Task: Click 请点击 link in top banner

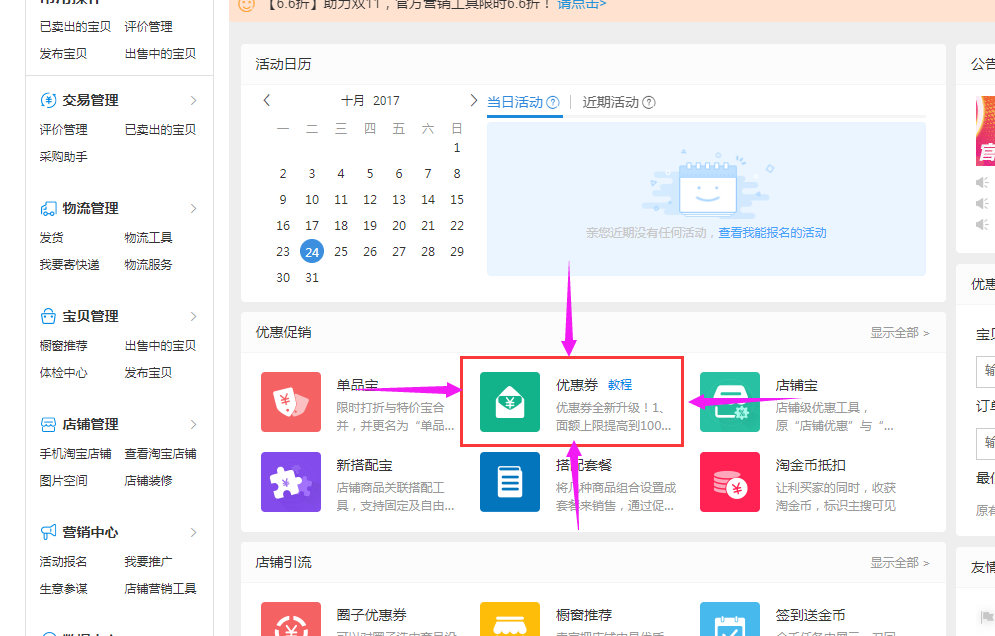Action: click(x=582, y=4)
